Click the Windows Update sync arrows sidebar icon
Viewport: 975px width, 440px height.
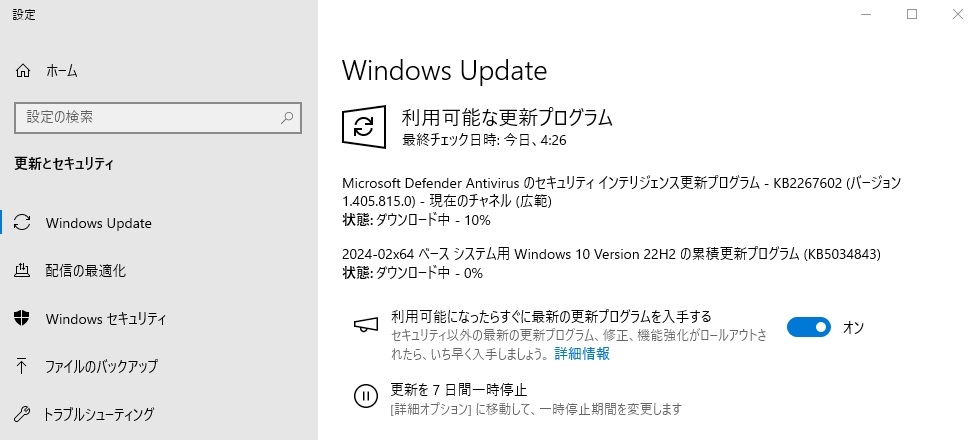[x=24, y=223]
